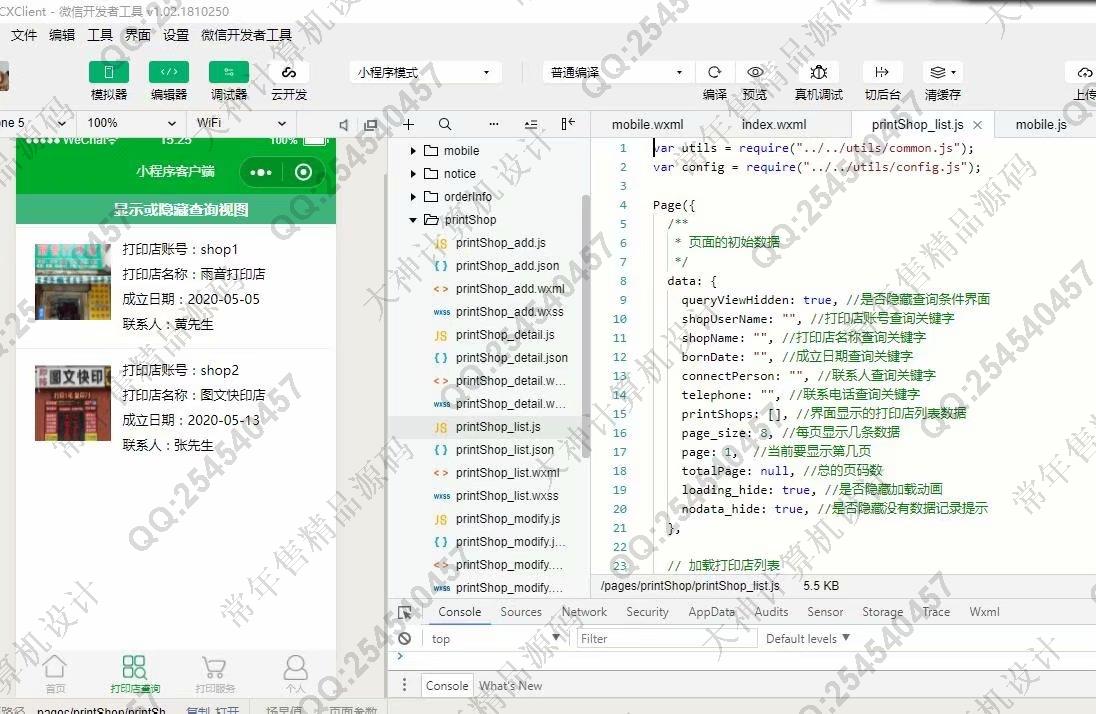1096x714 pixels.
Task: Add a new file with plus icon
Action: [x=409, y=124]
